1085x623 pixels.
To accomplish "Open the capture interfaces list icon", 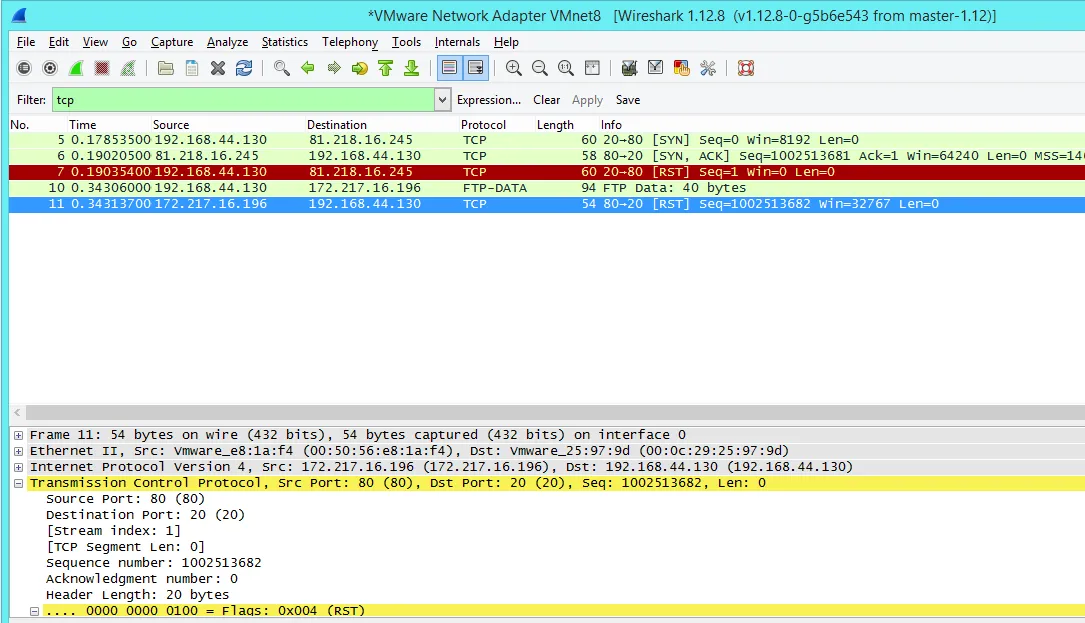I will pyautogui.click(x=24, y=68).
